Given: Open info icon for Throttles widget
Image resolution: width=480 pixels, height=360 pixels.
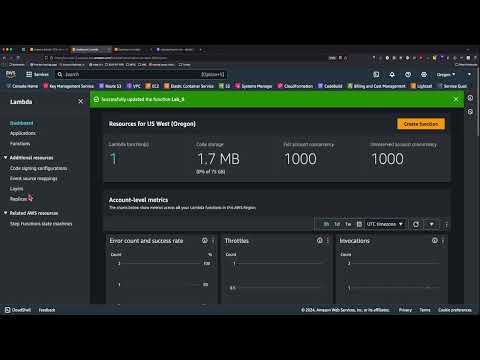Looking at the screenshot, I should 320,240.
